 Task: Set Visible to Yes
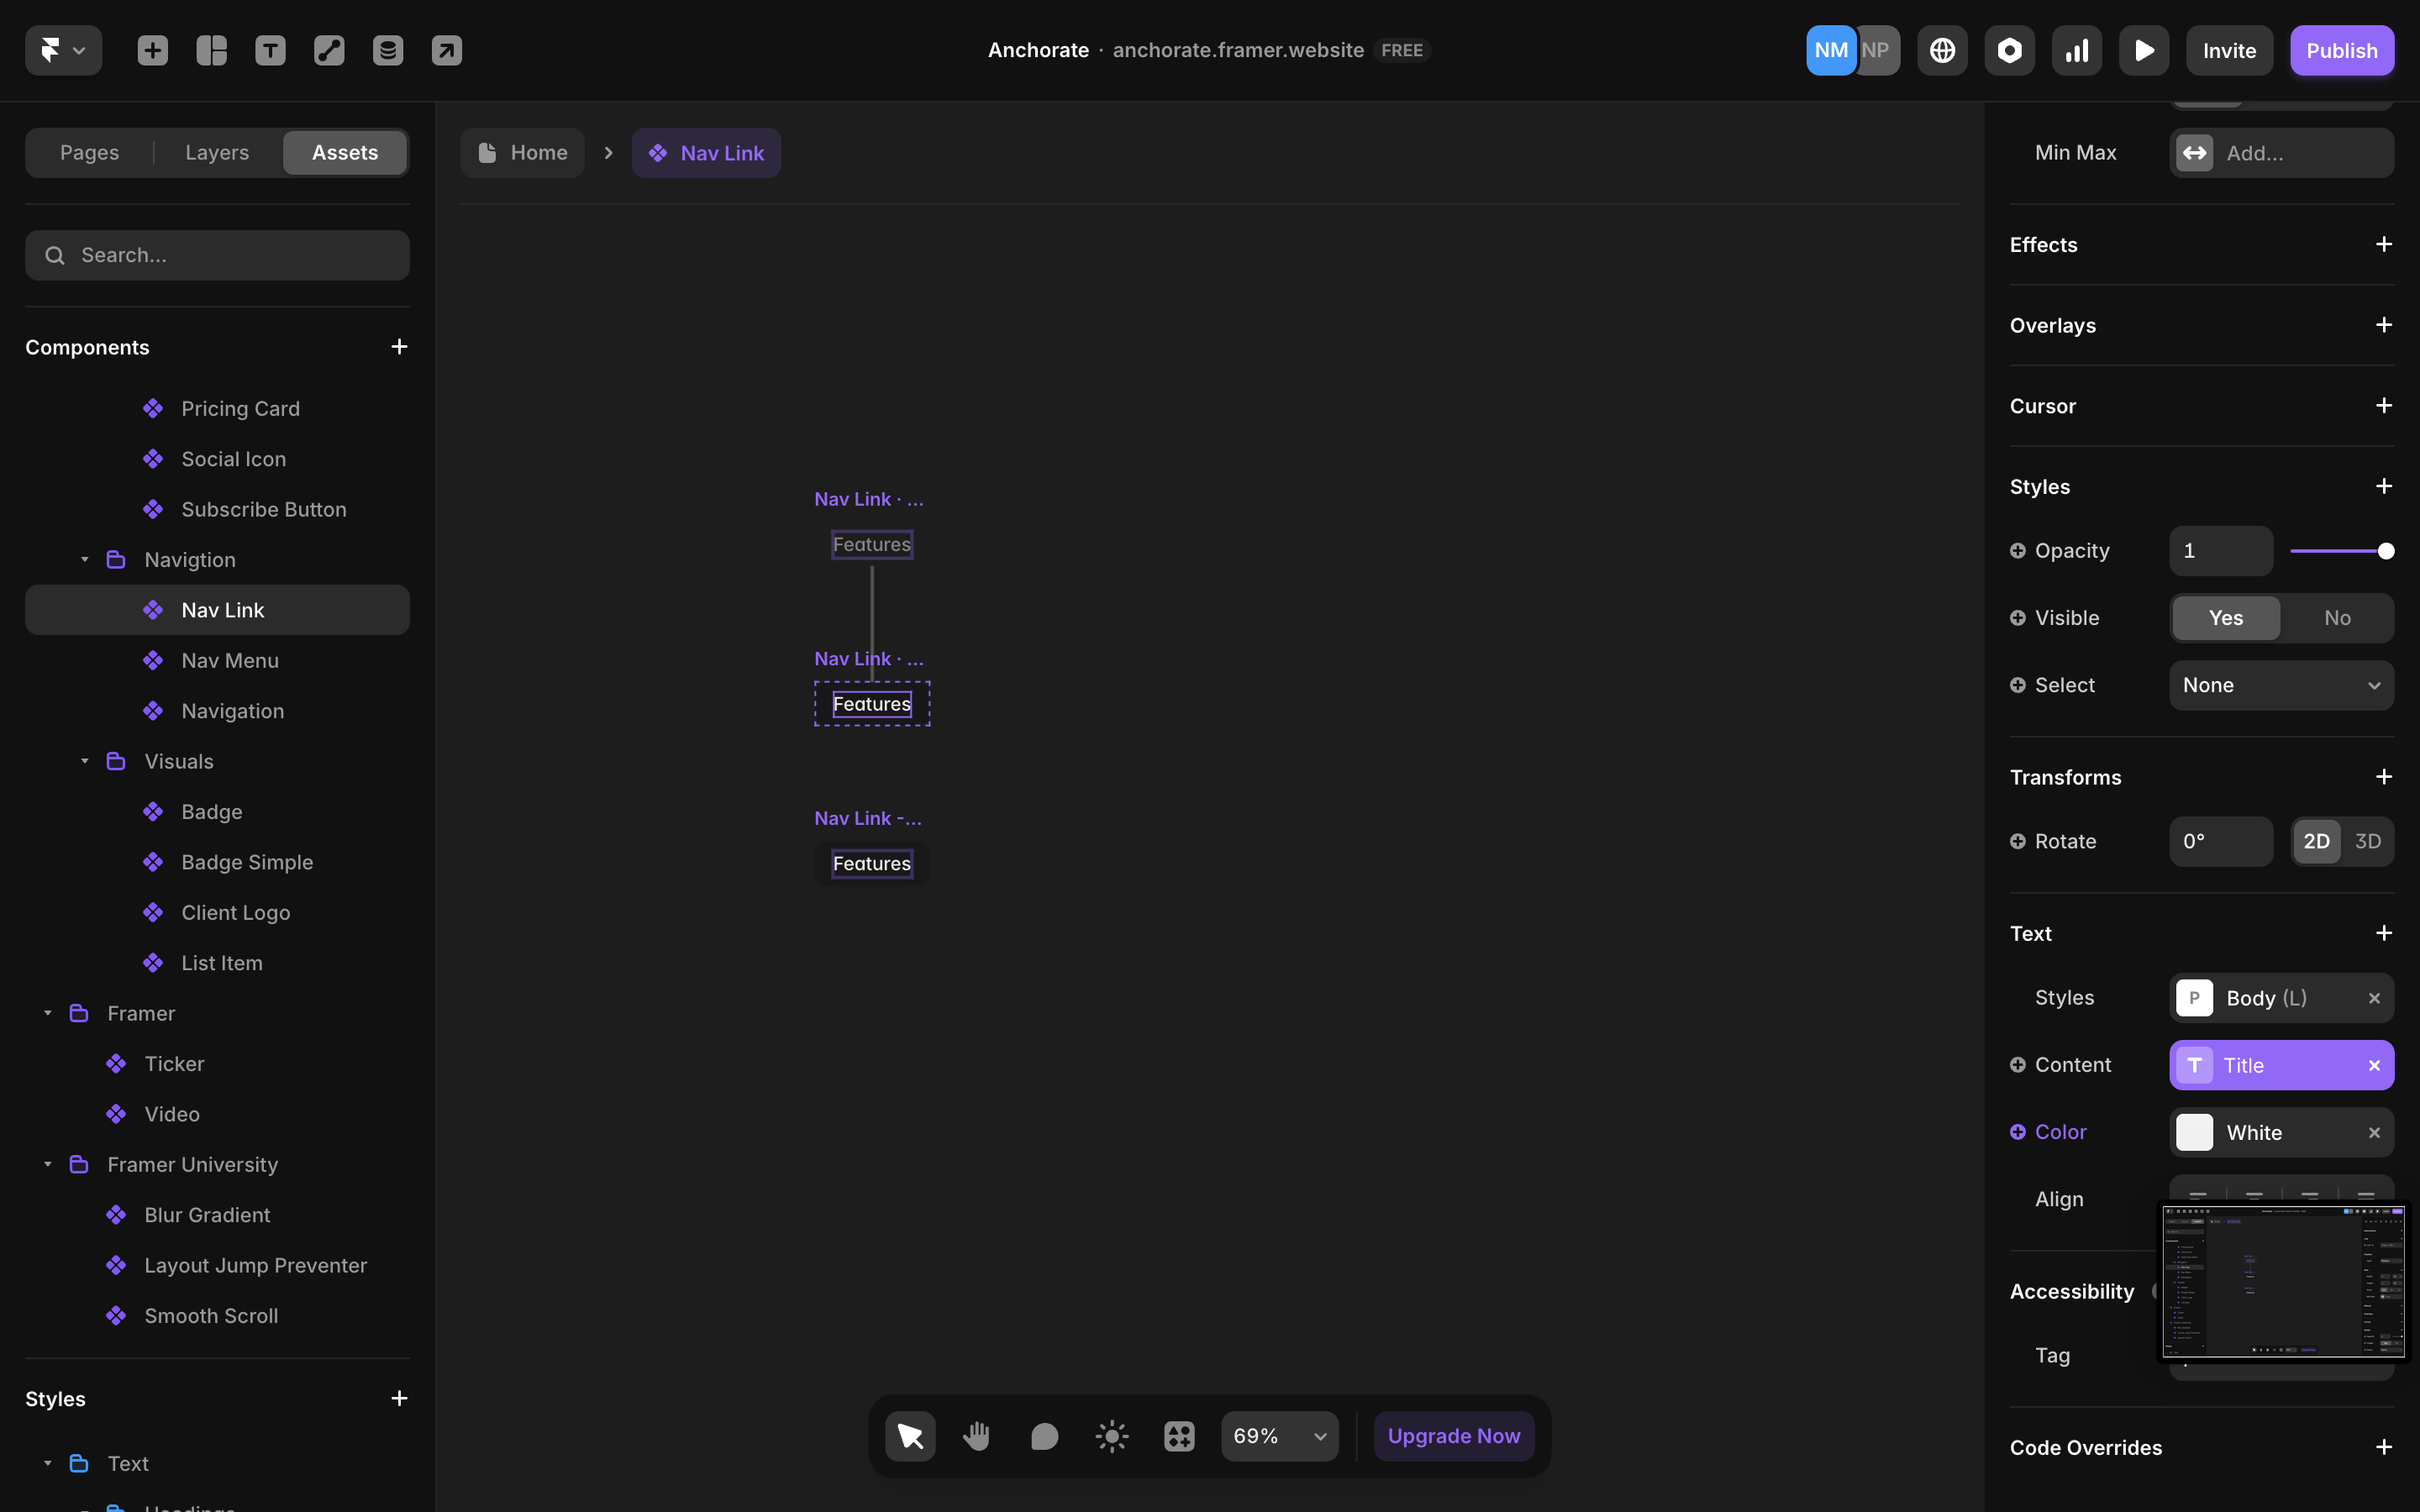point(2225,618)
